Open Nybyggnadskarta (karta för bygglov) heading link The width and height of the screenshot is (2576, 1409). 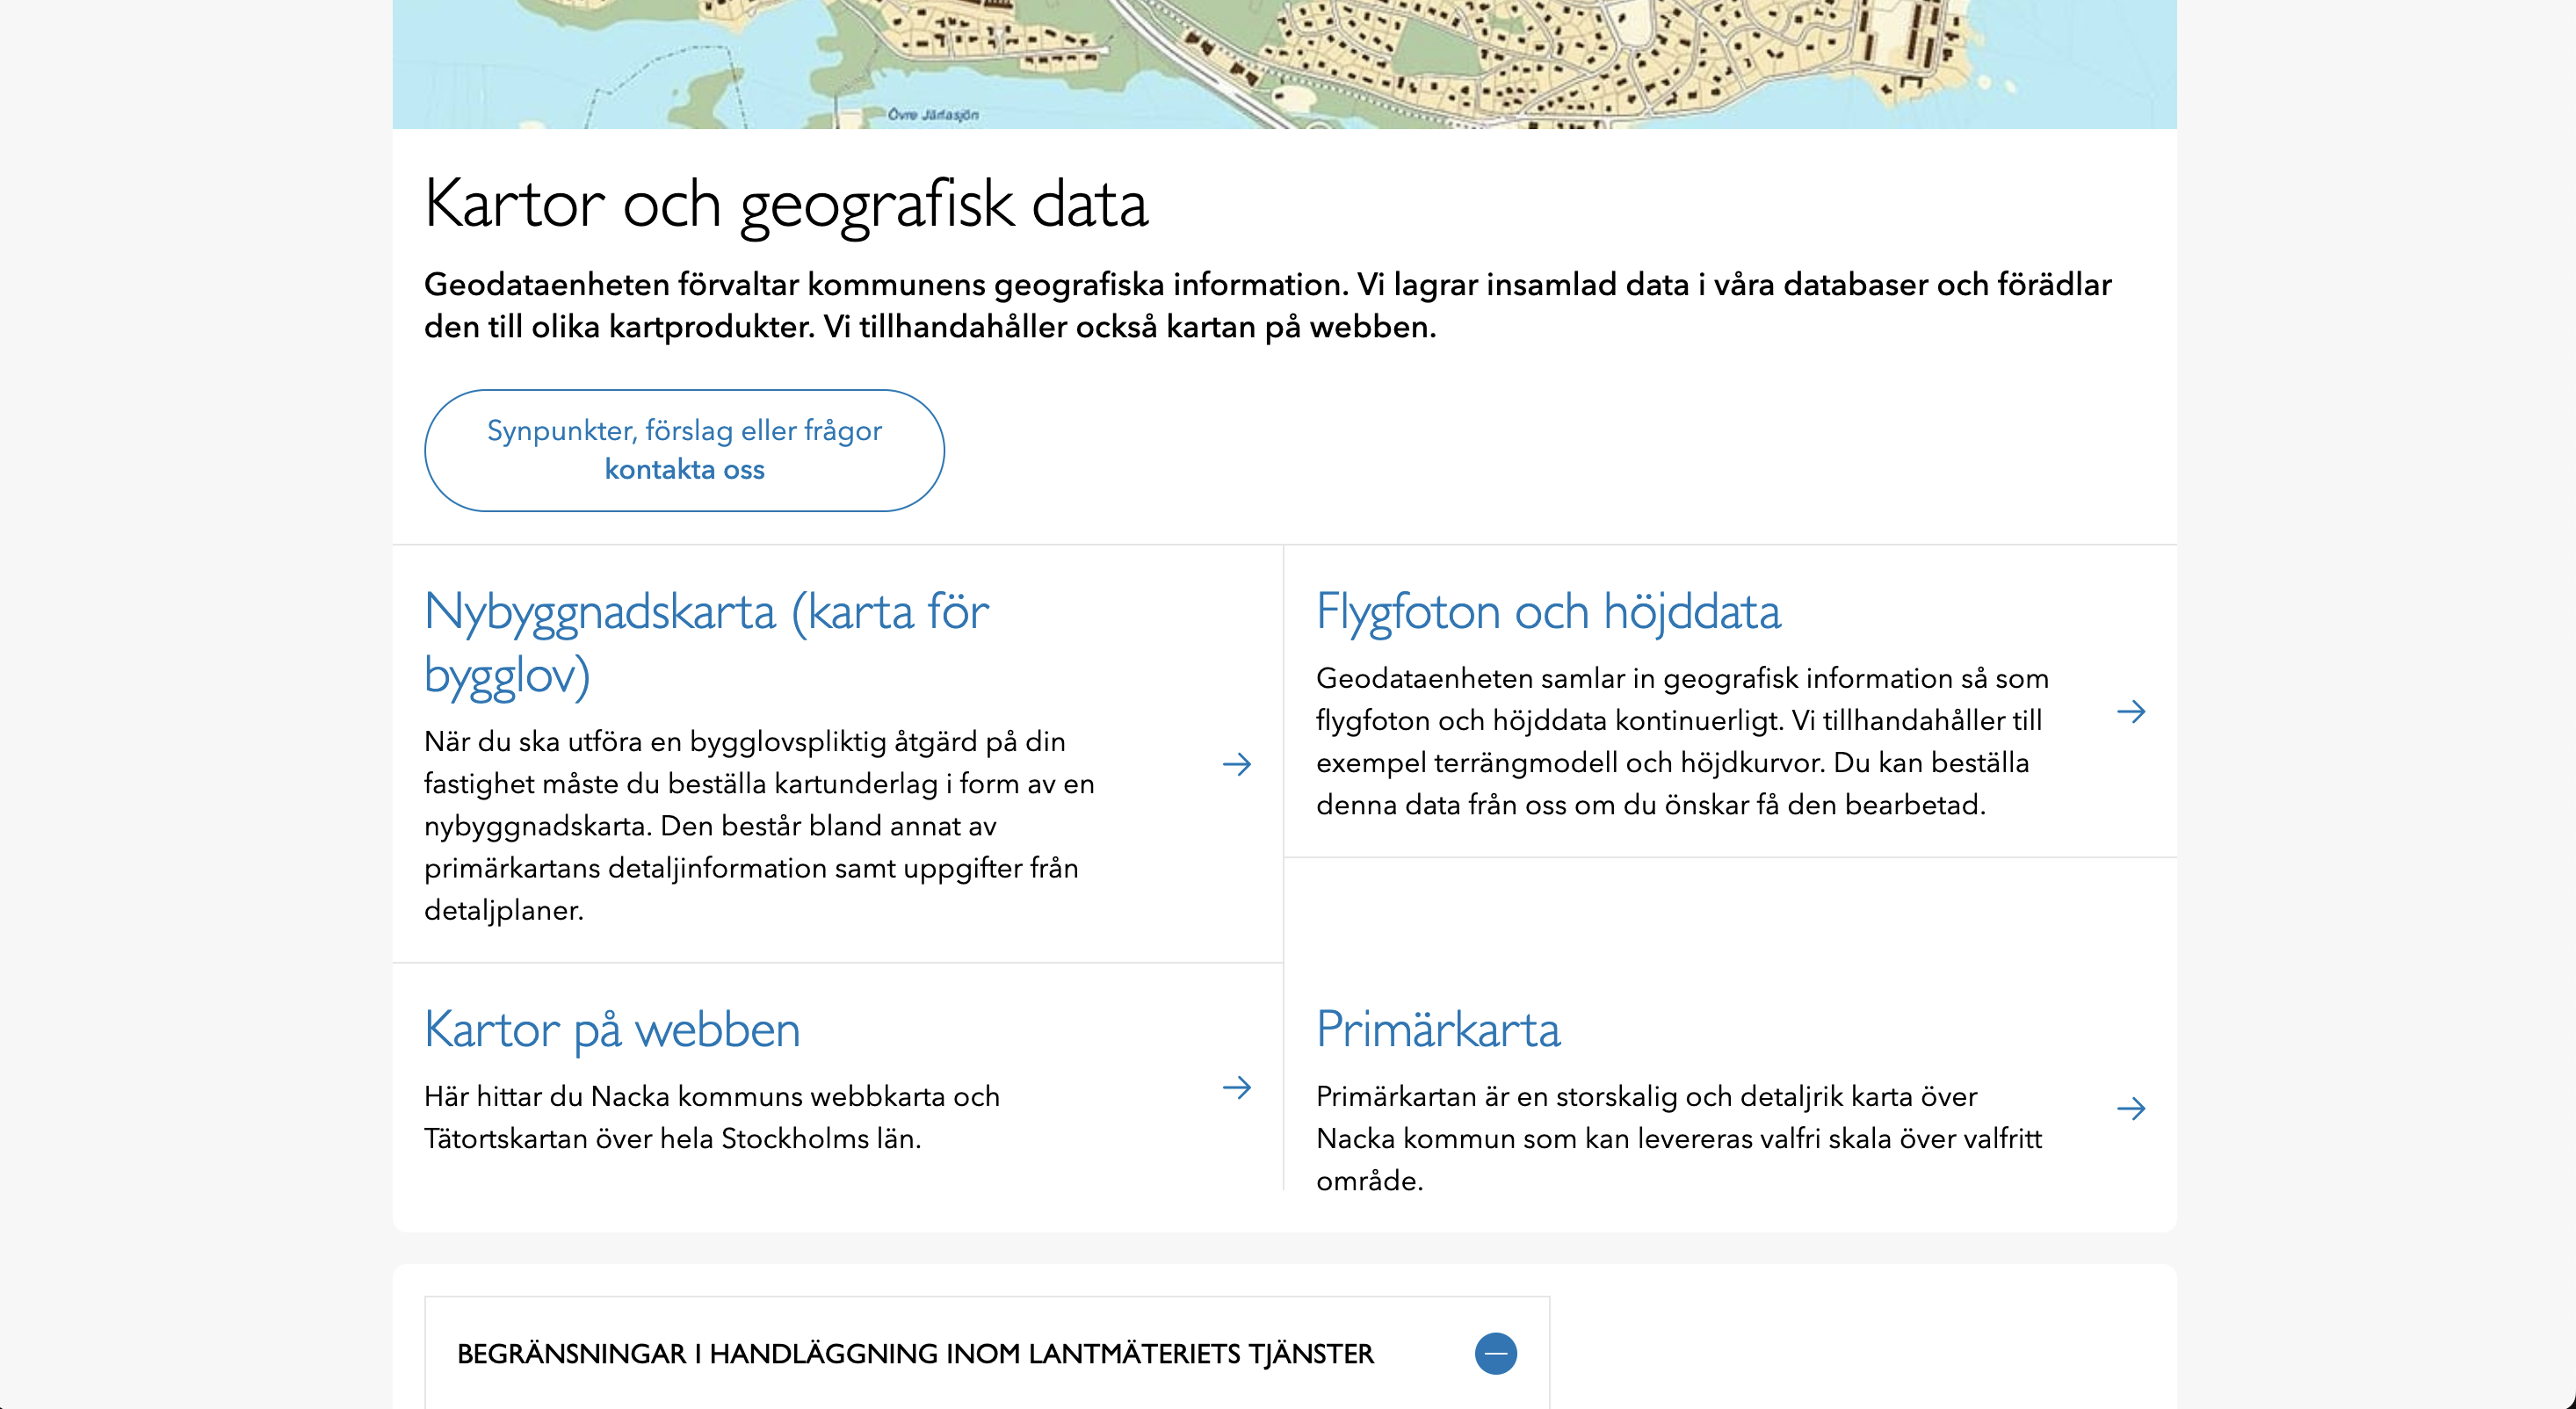(706, 642)
